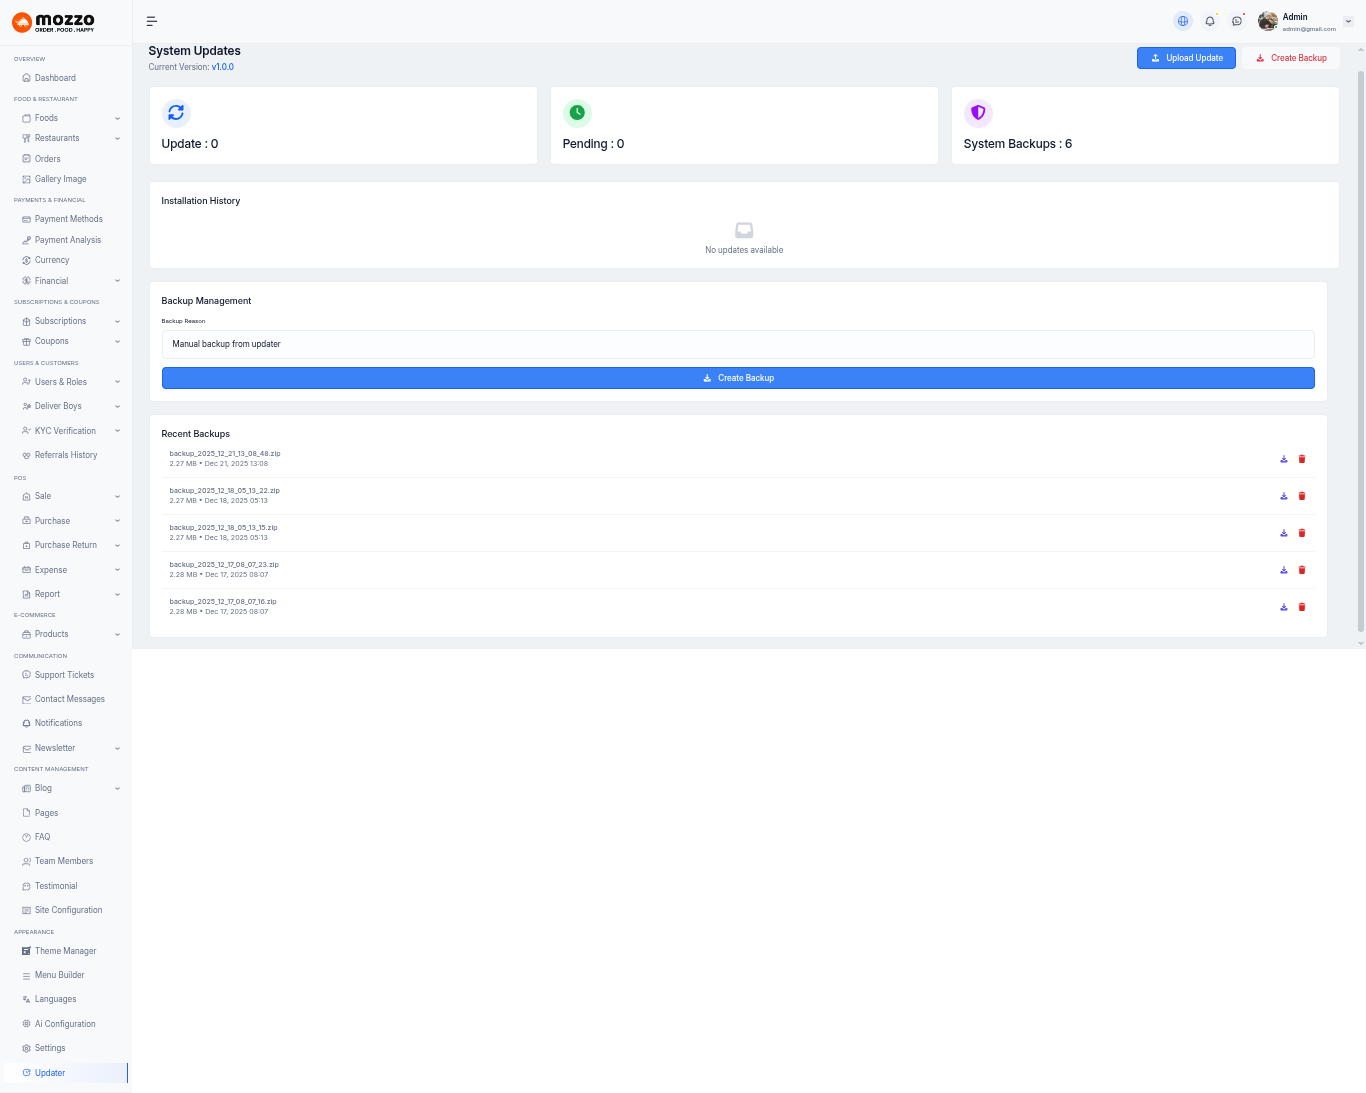Click the Backup Reason input field
1366x1093 pixels.
pos(737,344)
